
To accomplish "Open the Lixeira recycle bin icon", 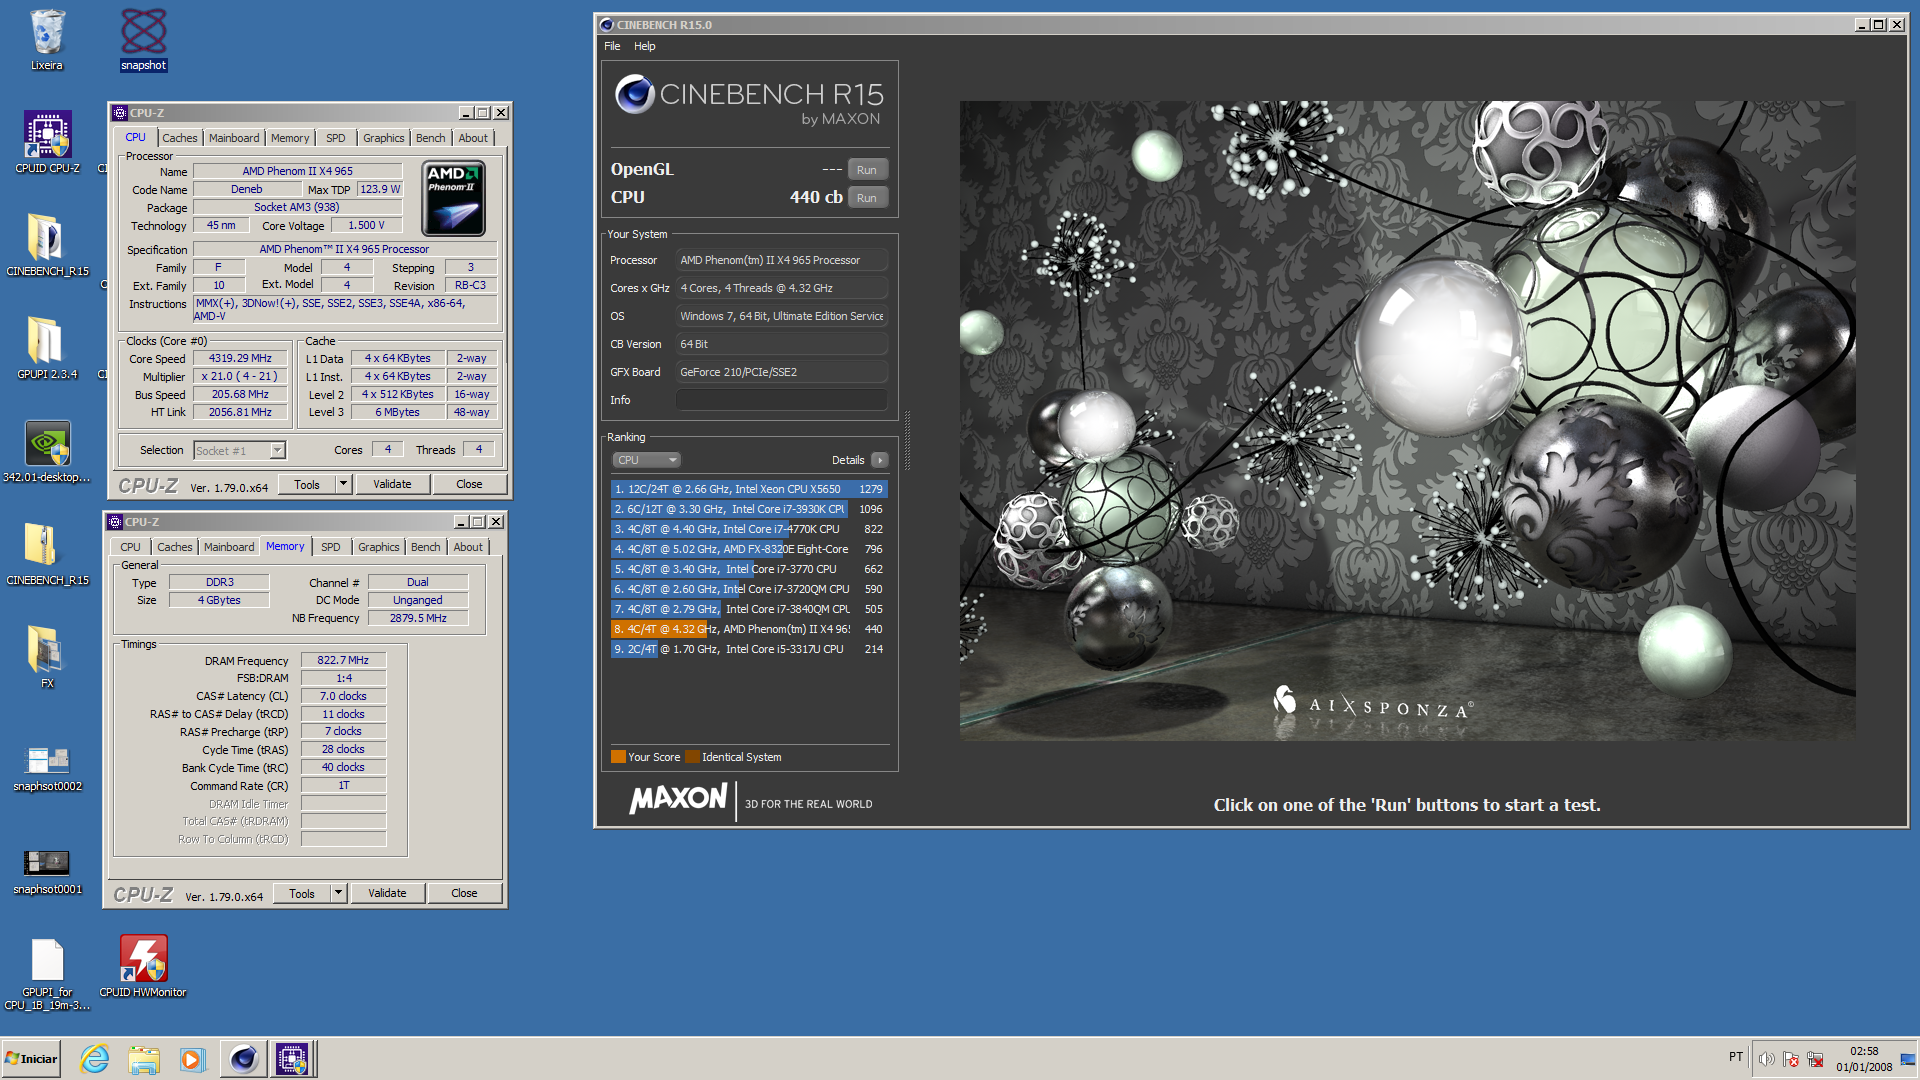I will pyautogui.click(x=46, y=40).
